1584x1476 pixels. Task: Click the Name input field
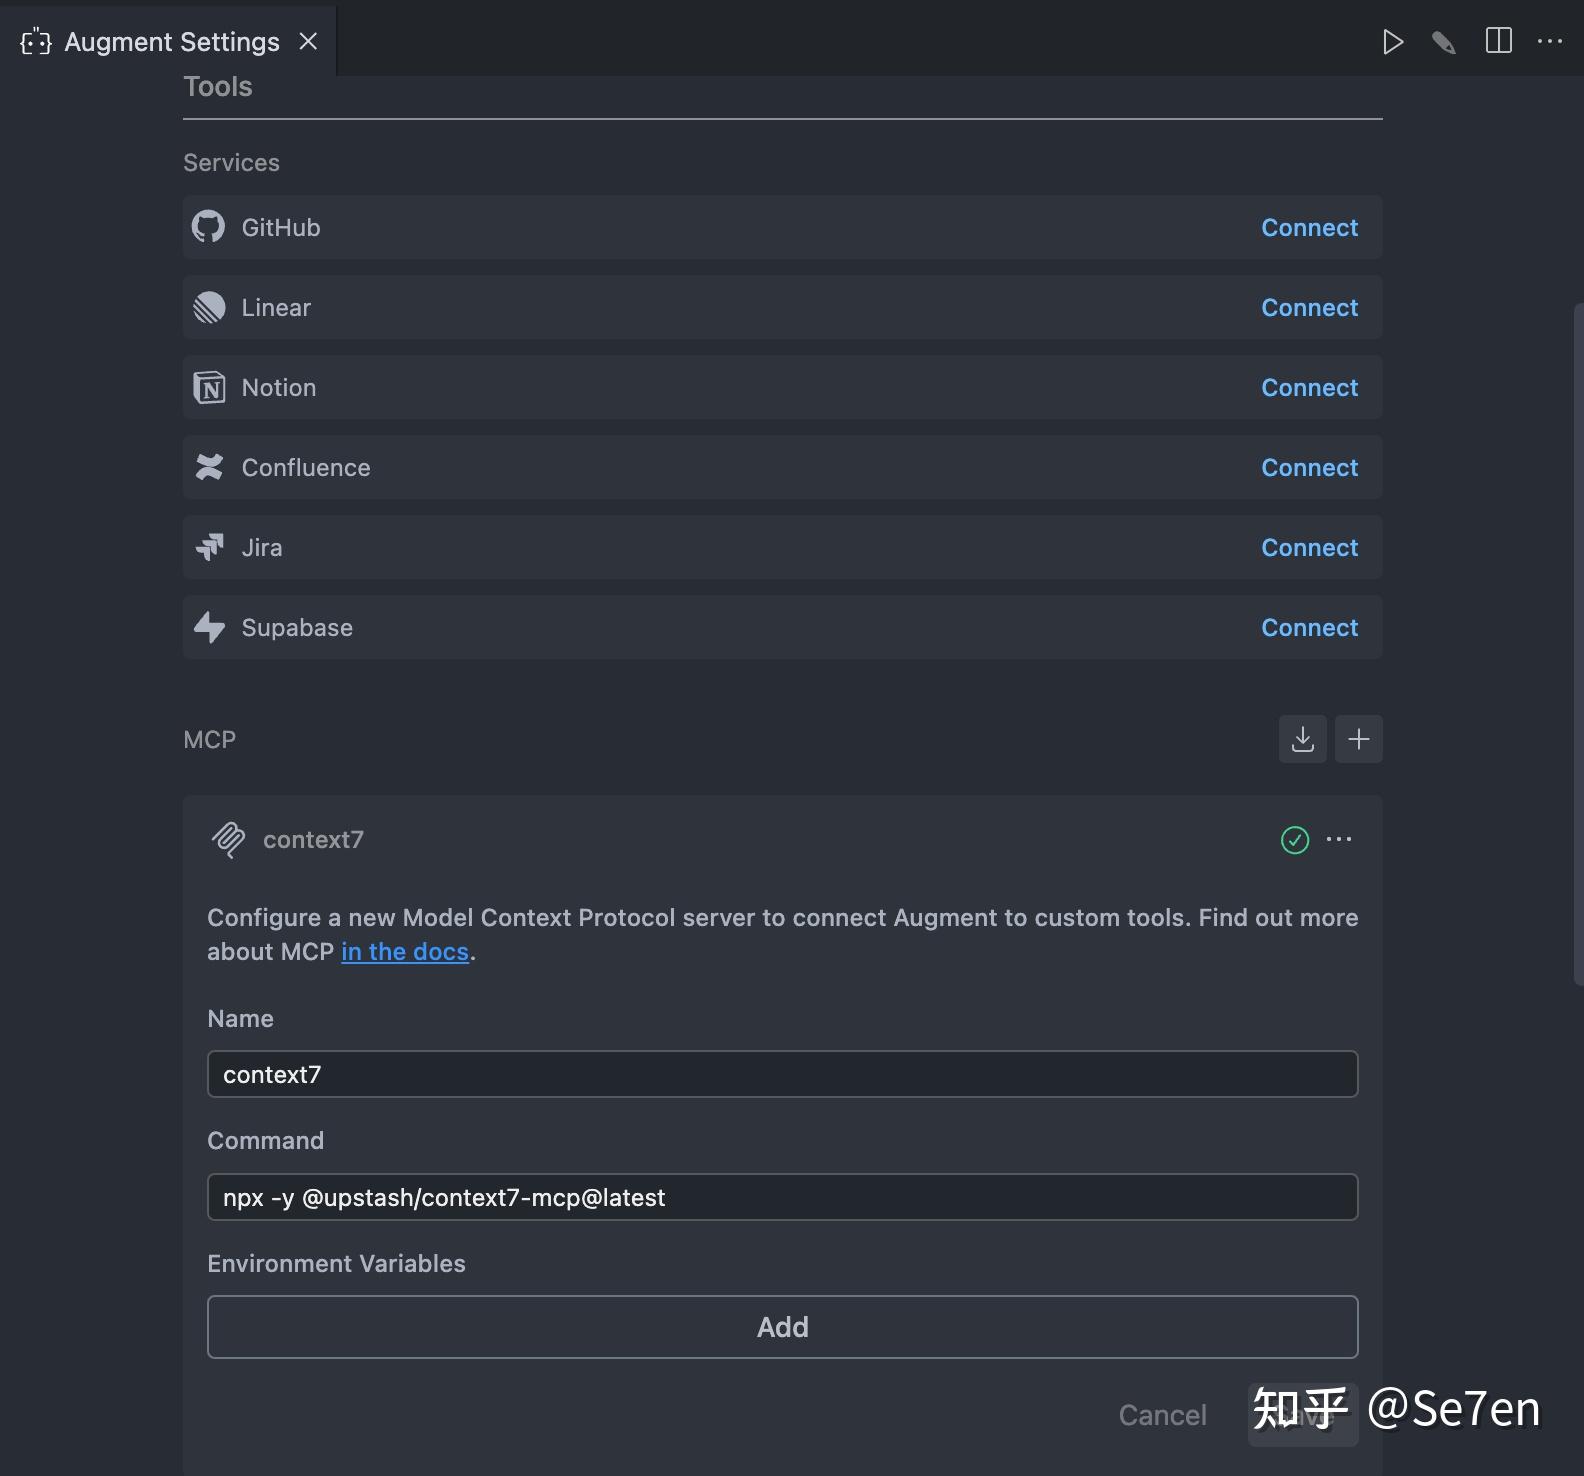click(782, 1074)
